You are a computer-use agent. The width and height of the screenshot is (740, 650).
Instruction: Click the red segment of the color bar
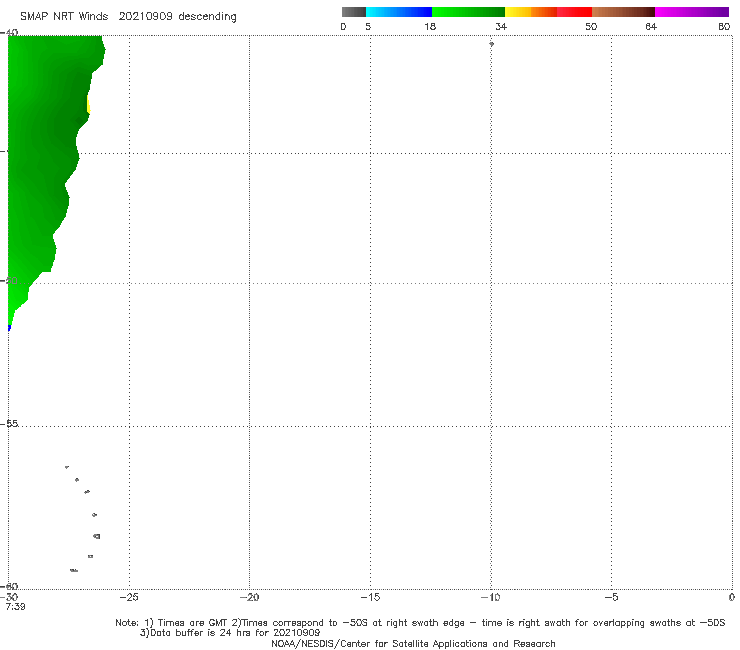574,12
